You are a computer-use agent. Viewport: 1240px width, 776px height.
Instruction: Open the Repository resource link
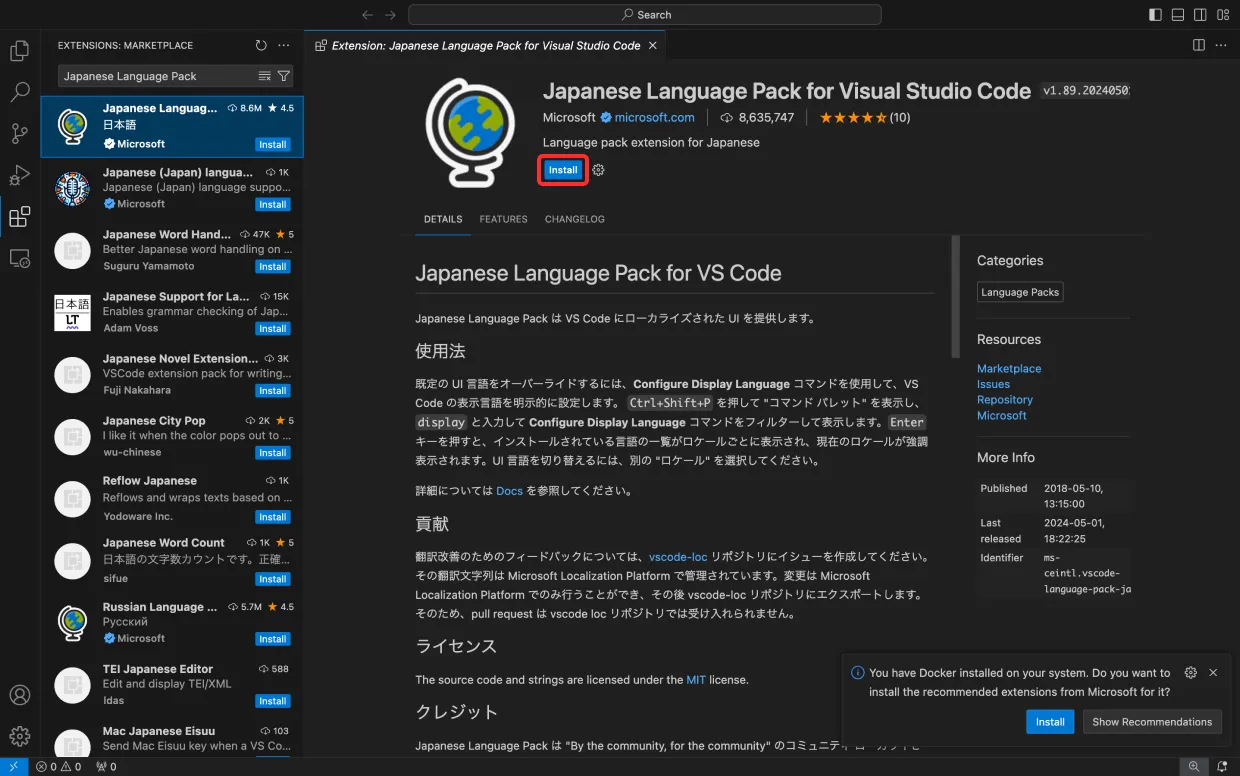[x=1005, y=400]
